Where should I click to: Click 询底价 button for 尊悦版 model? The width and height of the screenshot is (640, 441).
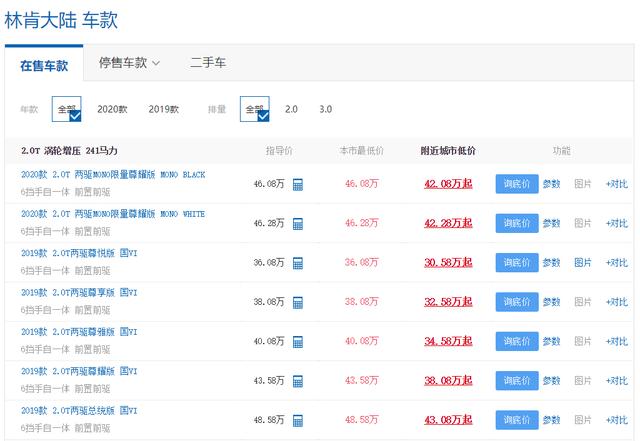517,263
